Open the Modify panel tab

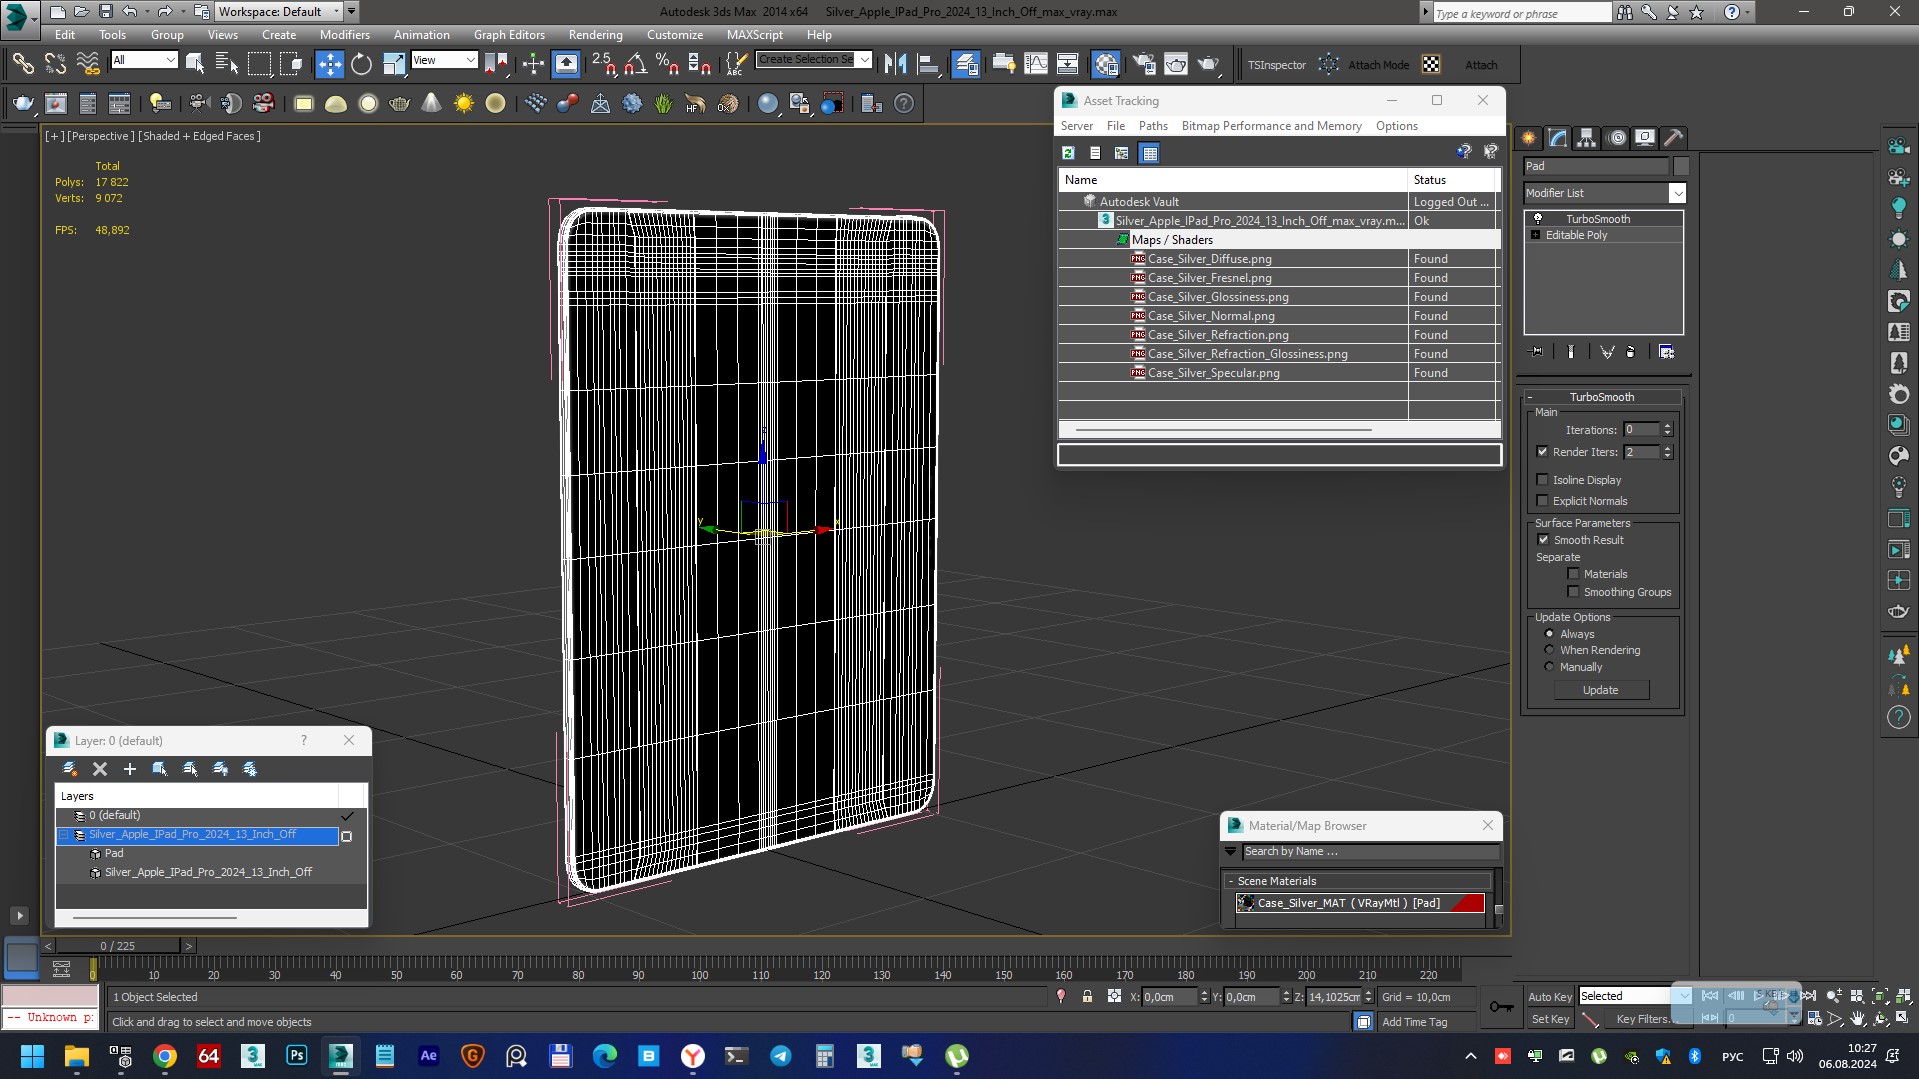pos(1558,138)
